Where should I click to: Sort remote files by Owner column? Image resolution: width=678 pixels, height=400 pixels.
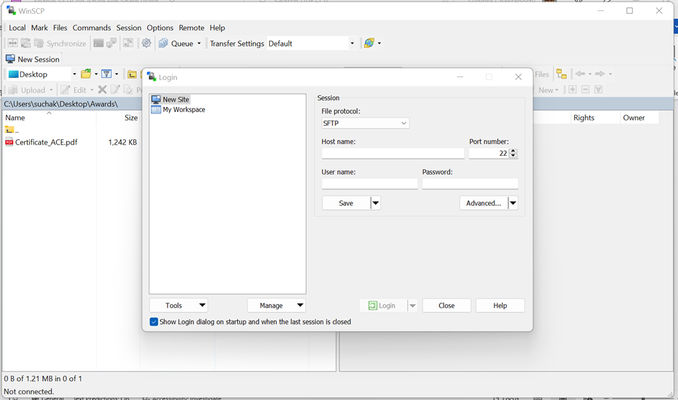click(633, 118)
